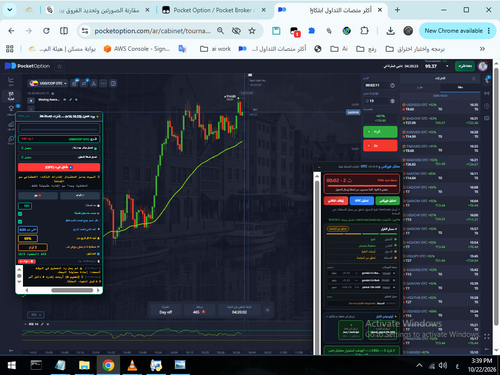Open the H3 timeframe dropdown below chart
This screenshot has height=375, width=500.
click(35, 315)
